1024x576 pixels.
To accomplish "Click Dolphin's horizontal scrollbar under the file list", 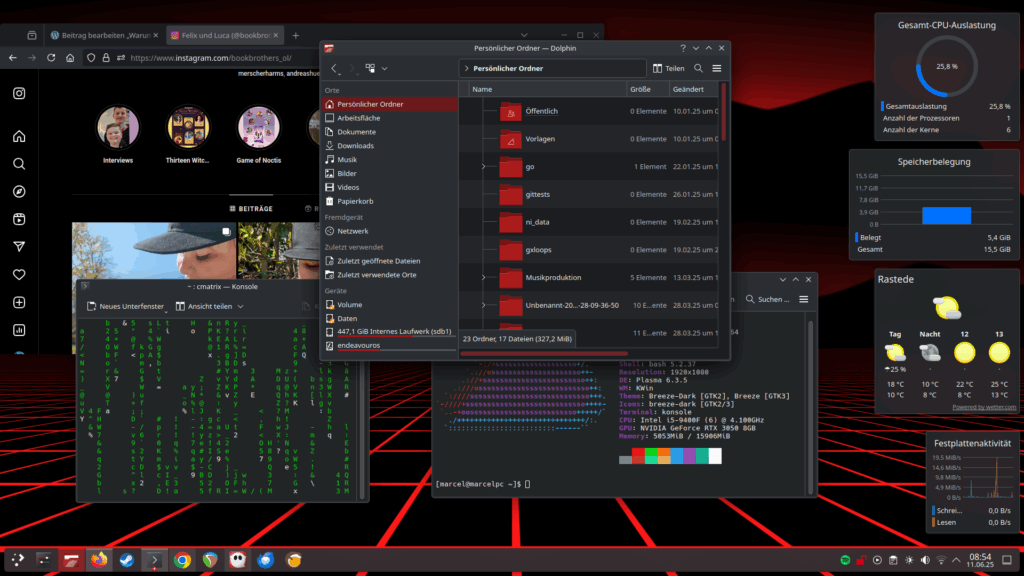I will (543, 354).
